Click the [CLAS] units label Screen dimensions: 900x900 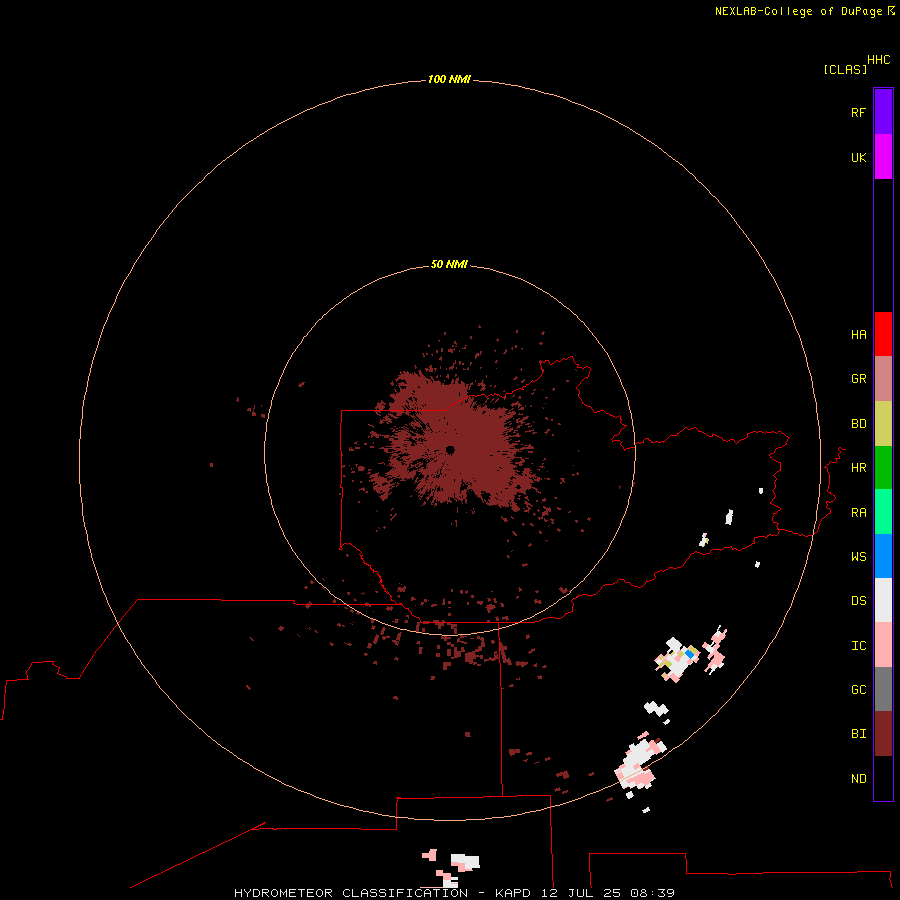pyautogui.click(x=845, y=69)
